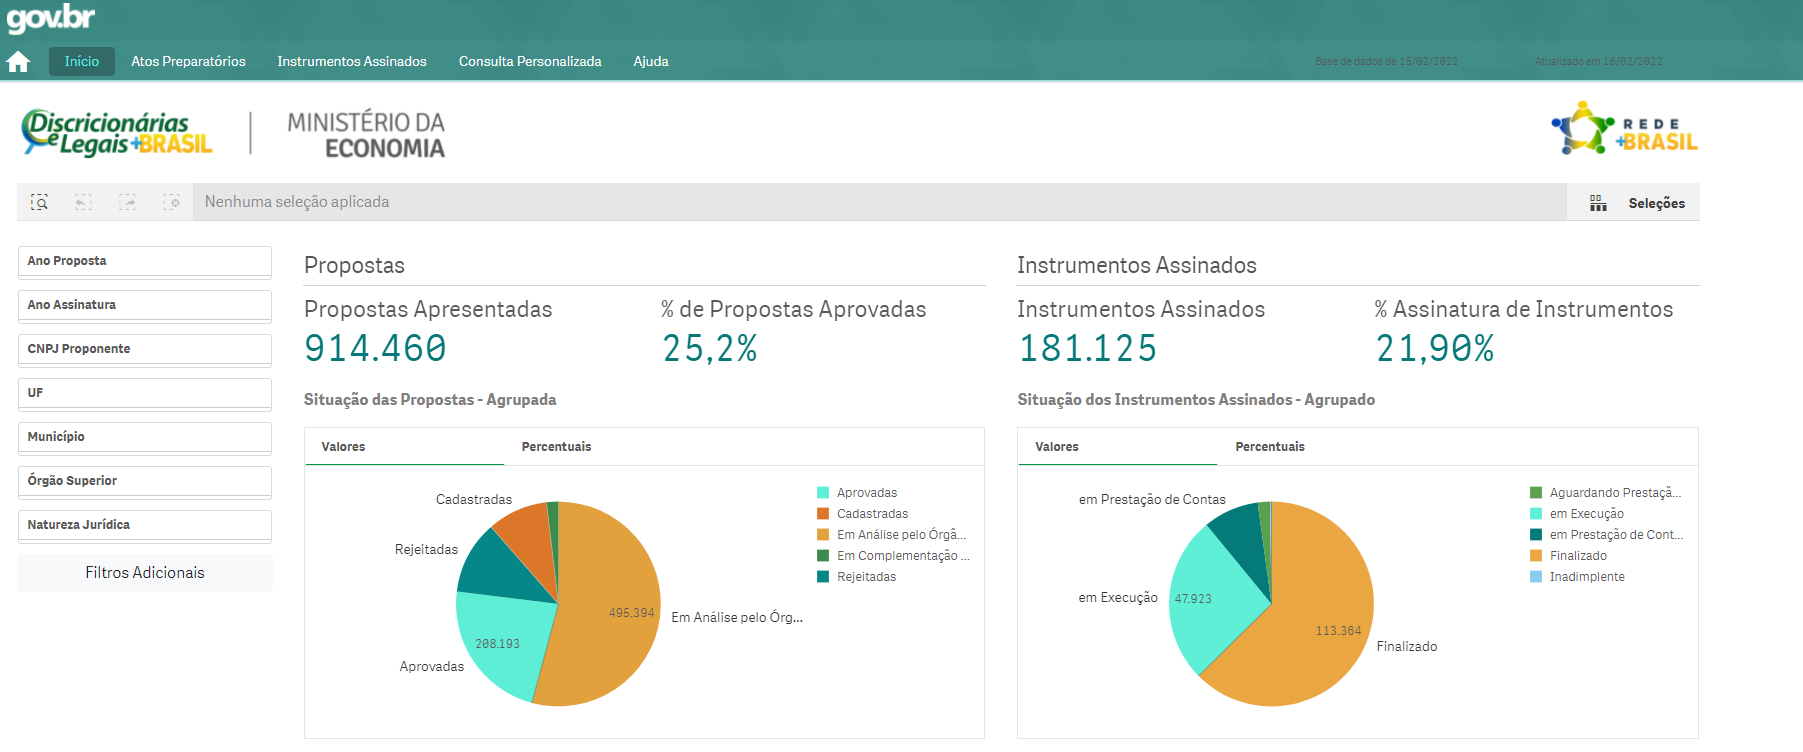This screenshot has width=1803, height=752.
Task: Open the UF filter list
Action: point(144,393)
